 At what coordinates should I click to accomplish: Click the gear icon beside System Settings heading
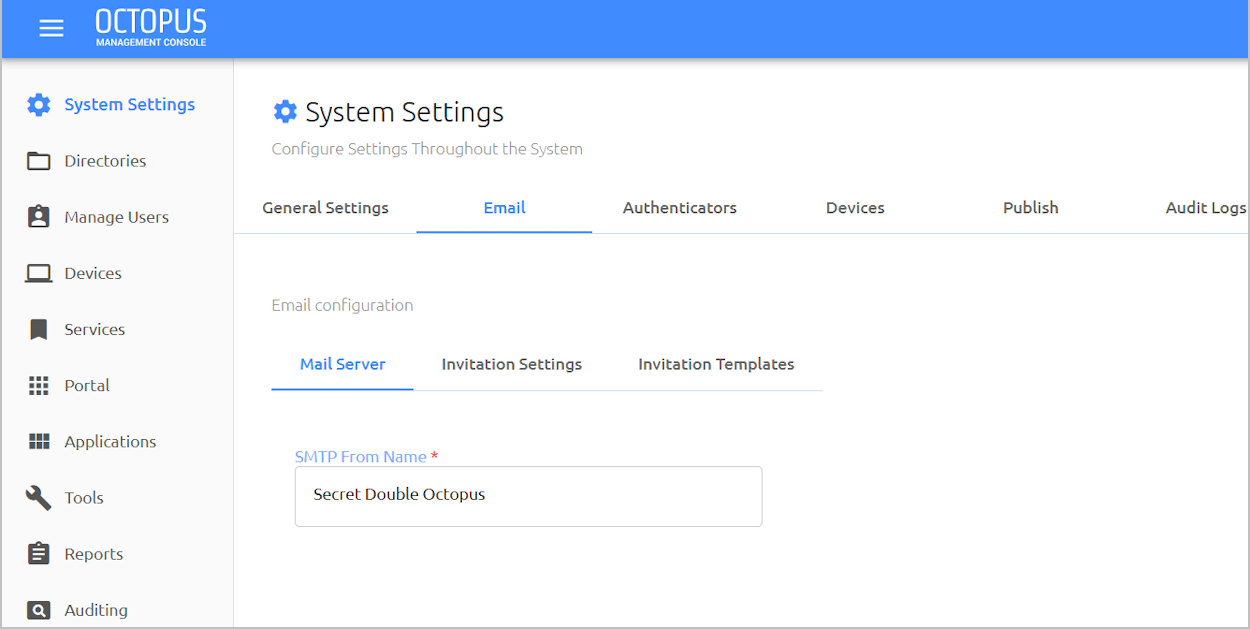coord(285,112)
